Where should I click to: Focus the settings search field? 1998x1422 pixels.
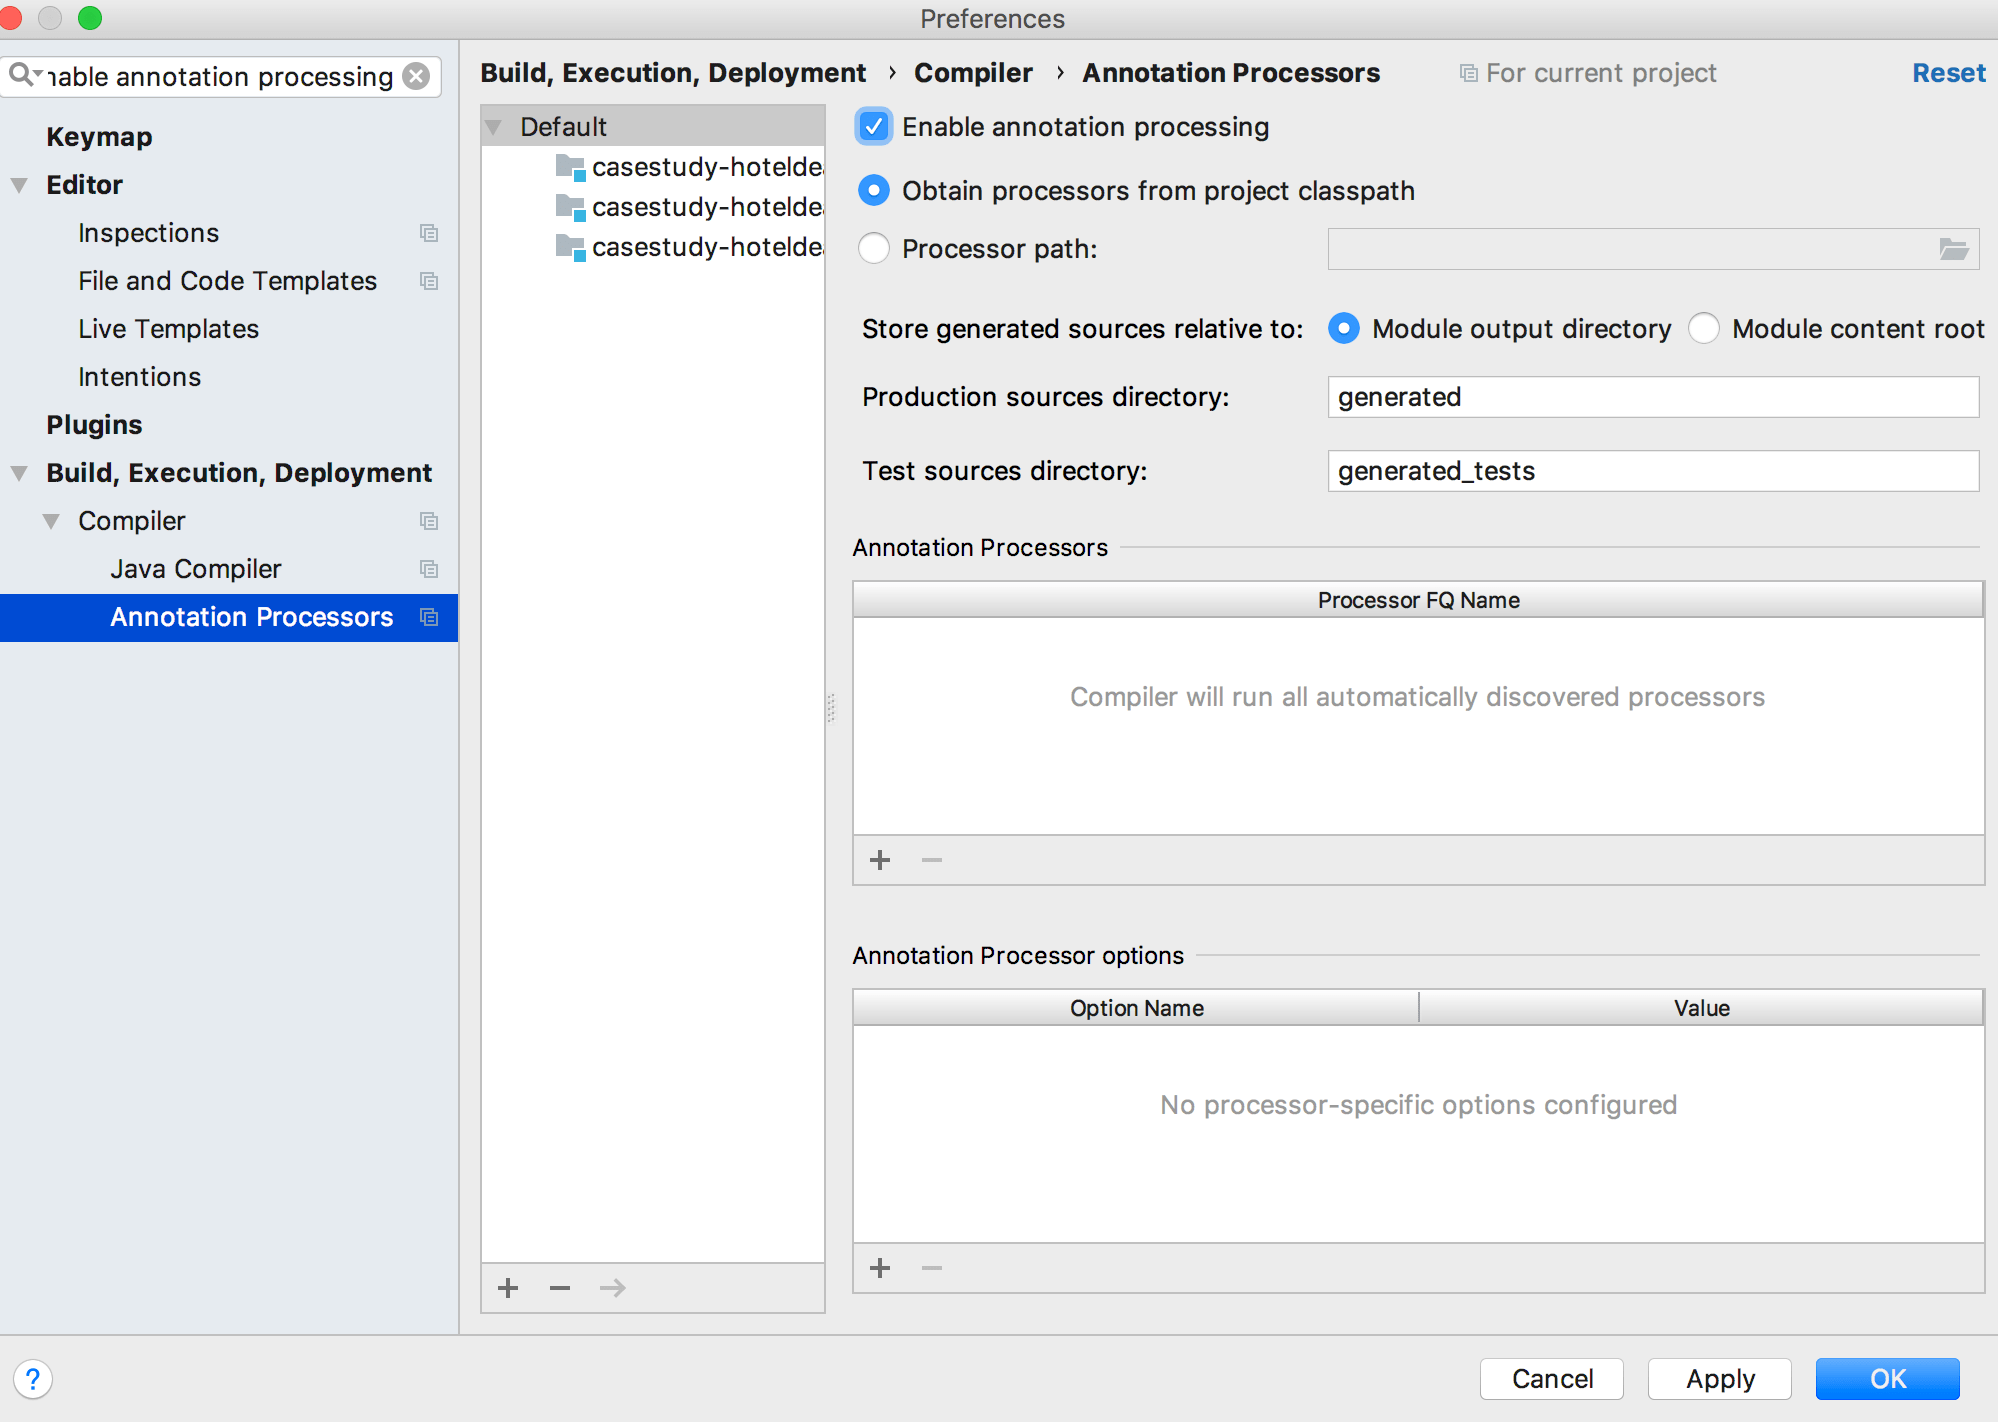coord(220,76)
